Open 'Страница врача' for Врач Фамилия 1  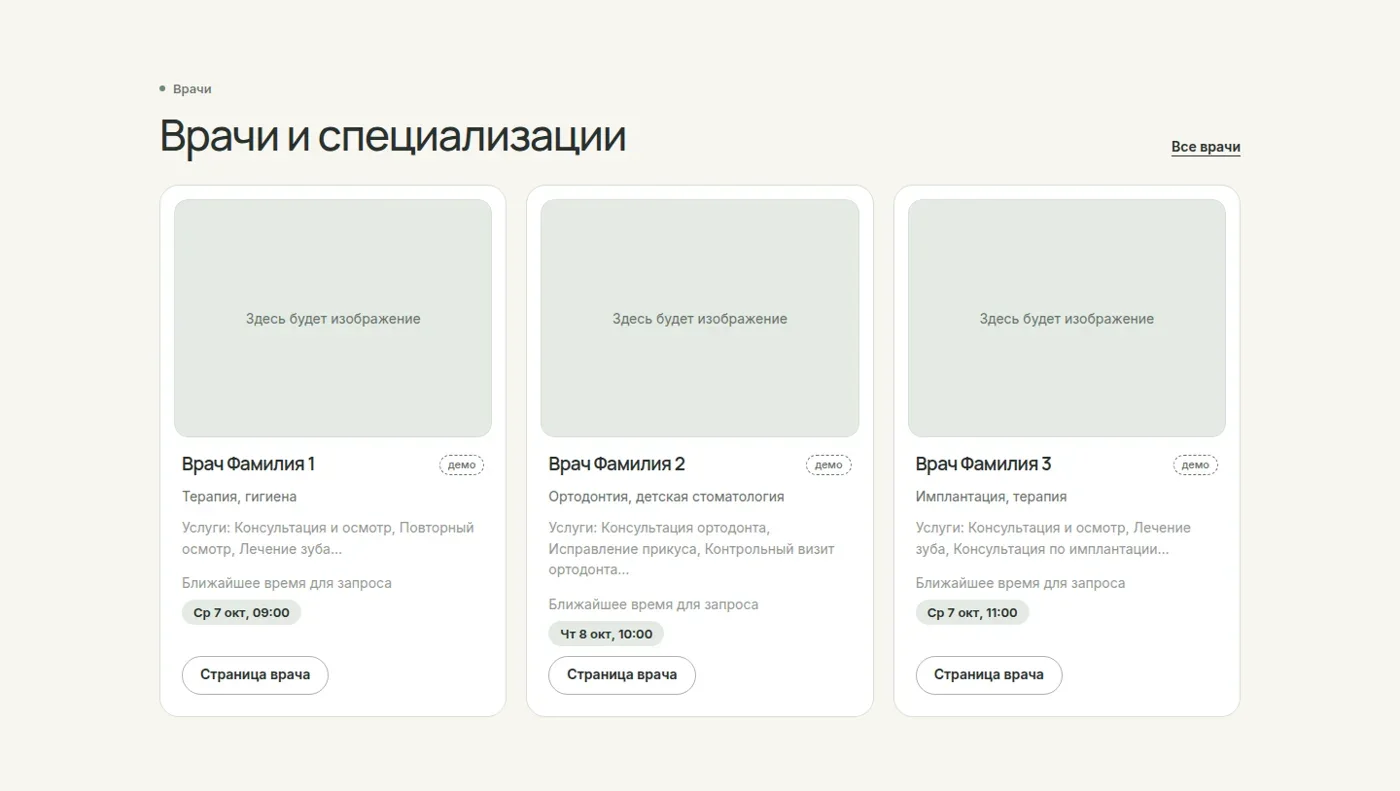pyautogui.click(x=255, y=675)
